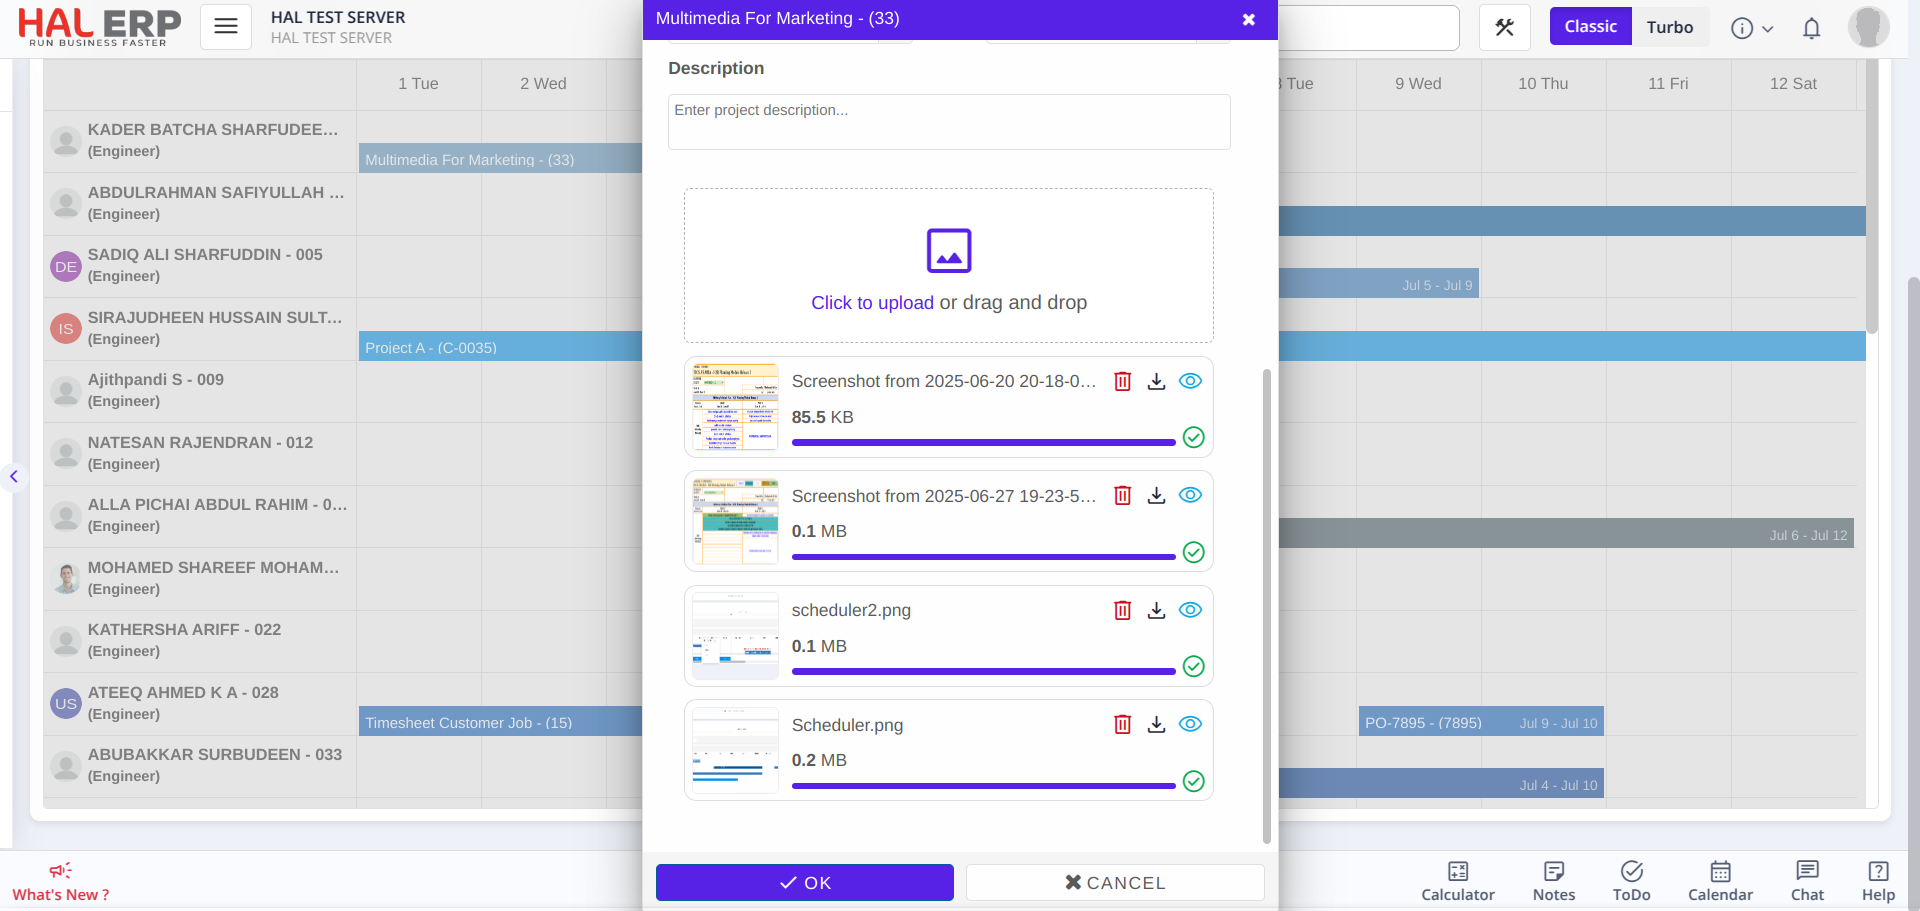The height and width of the screenshot is (911, 1920).
Task: Open the notifications bell
Action: (x=1811, y=28)
